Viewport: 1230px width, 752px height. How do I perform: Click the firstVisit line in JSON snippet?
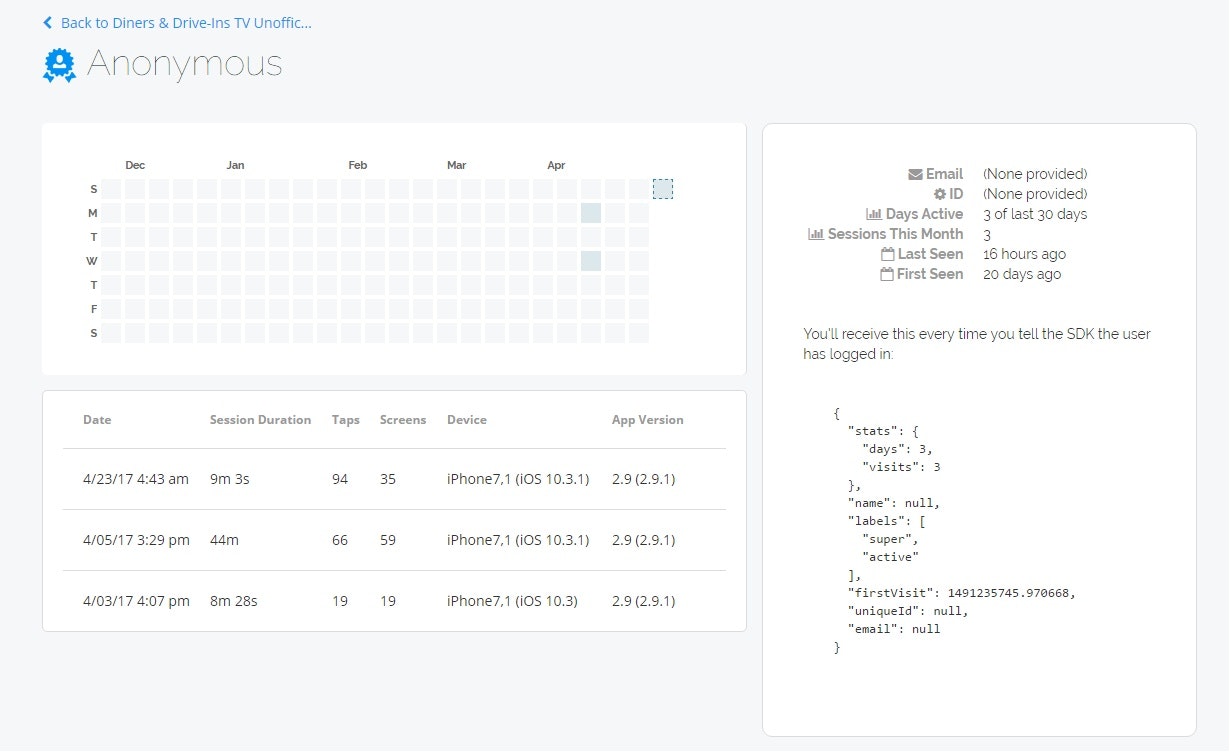961,593
